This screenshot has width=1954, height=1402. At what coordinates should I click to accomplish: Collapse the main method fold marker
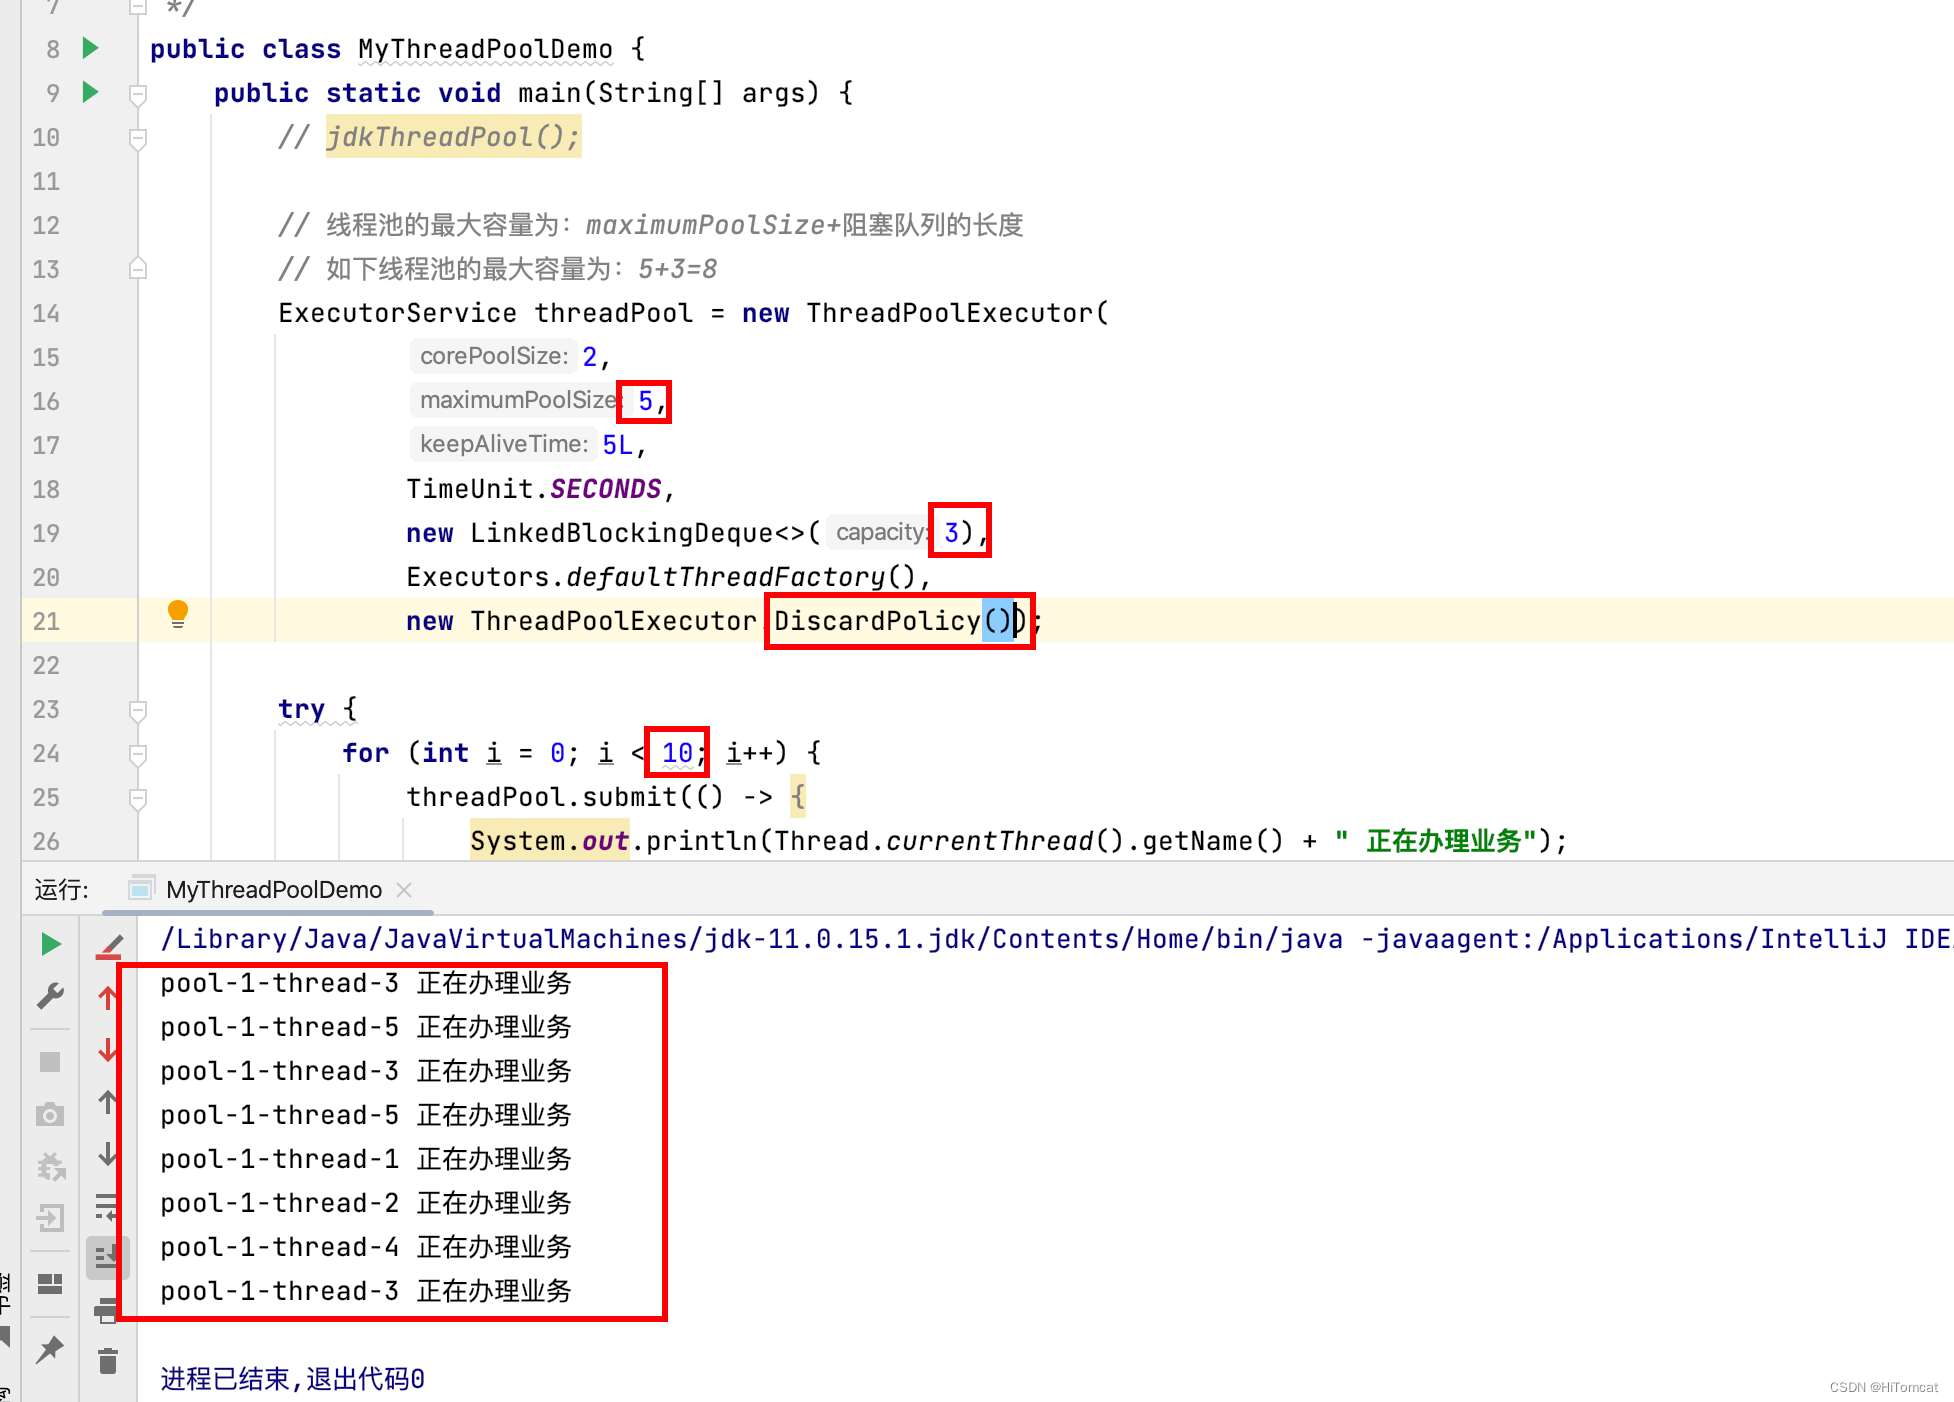pyautogui.click(x=138, y=94)
